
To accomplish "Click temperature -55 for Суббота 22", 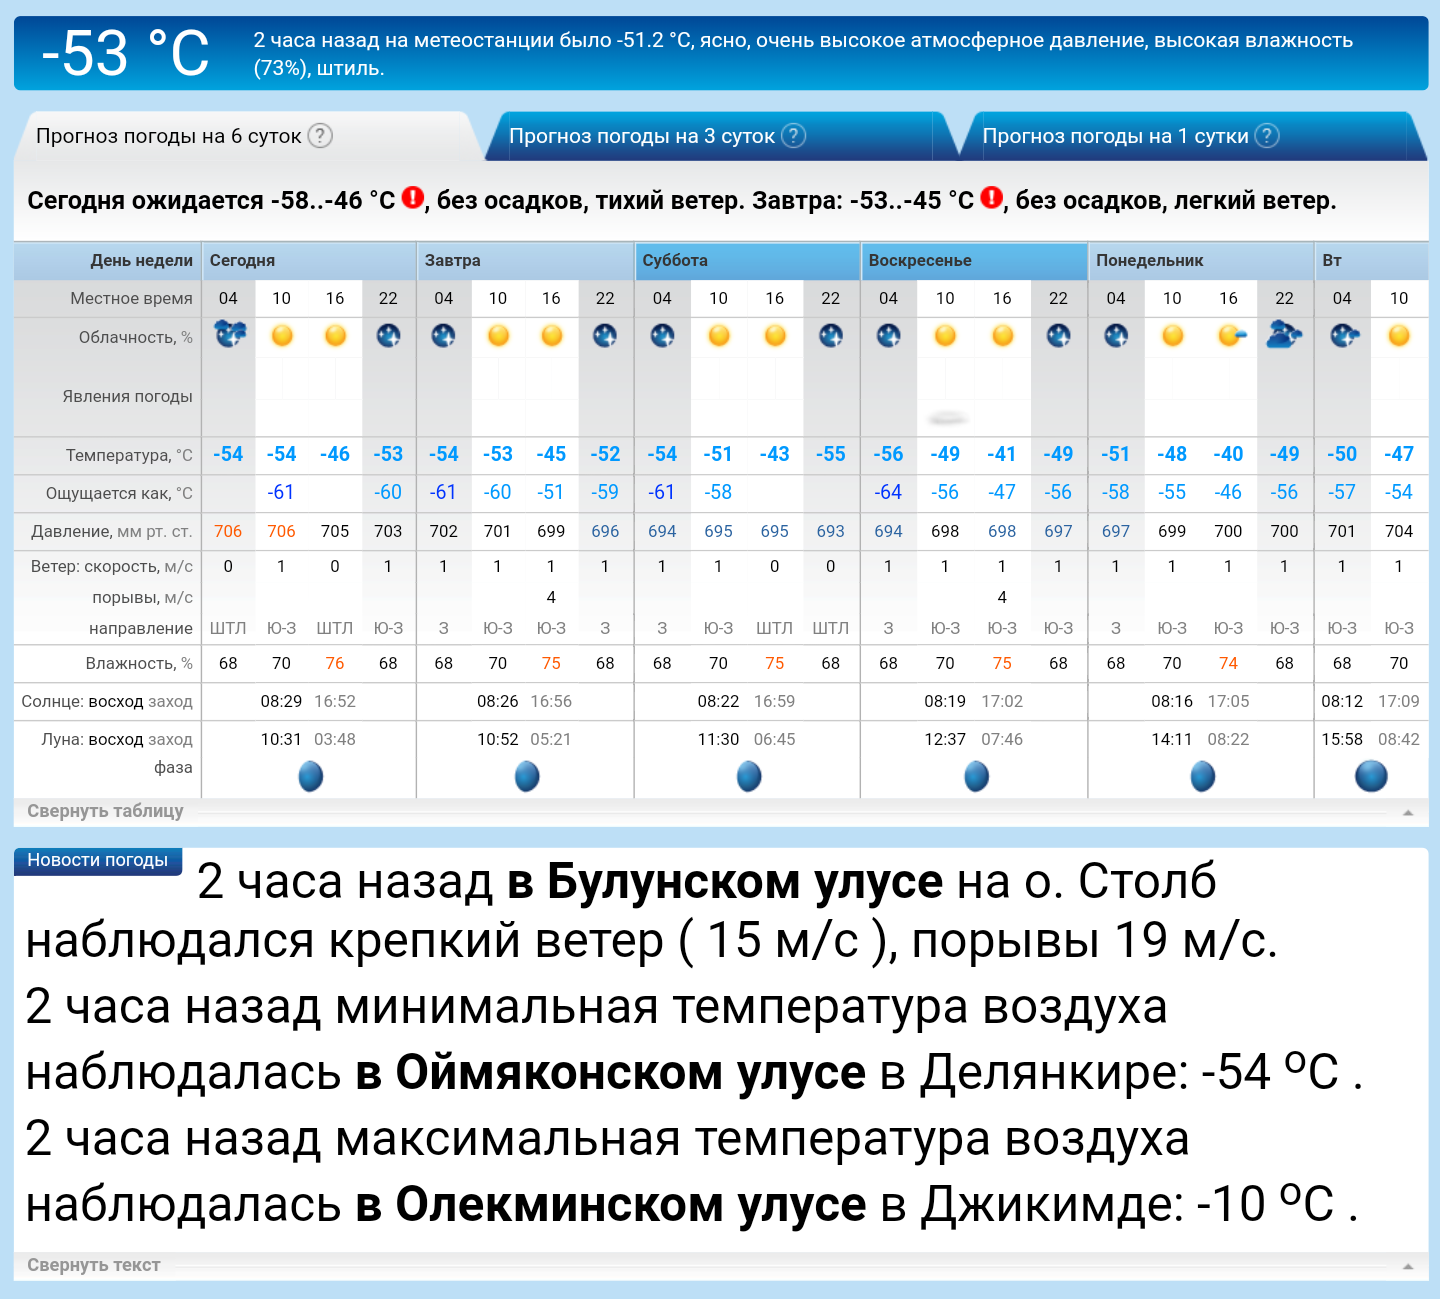I will [x=830, y=454].
